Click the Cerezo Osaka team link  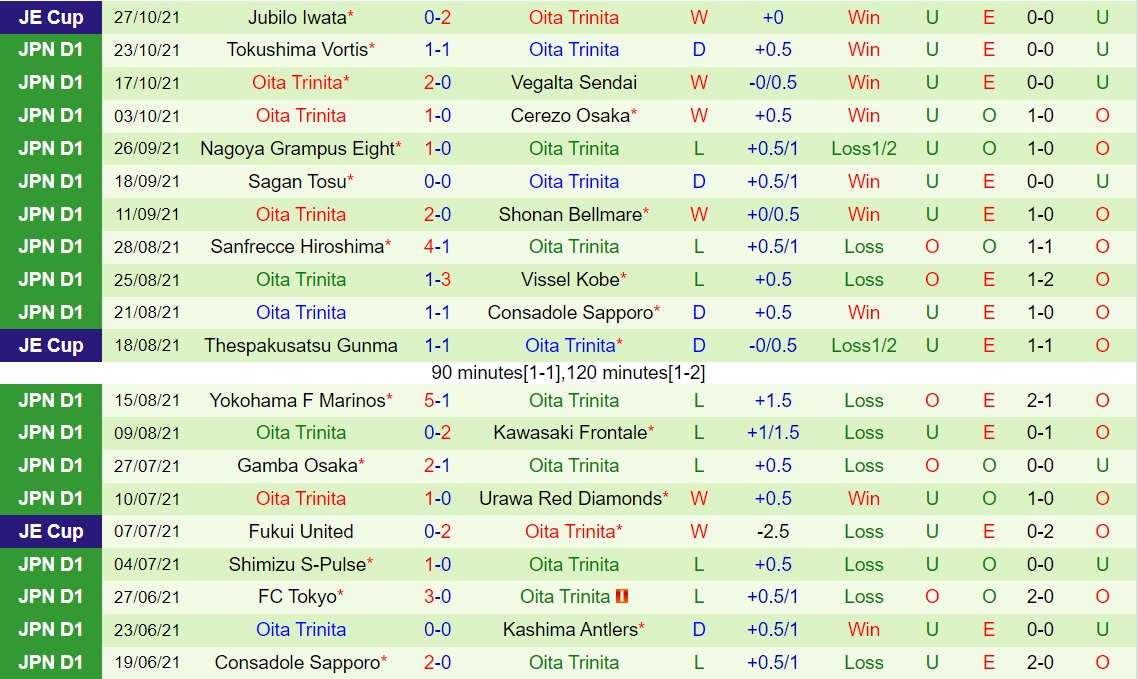pyautogui.click(x=570, y=116)
